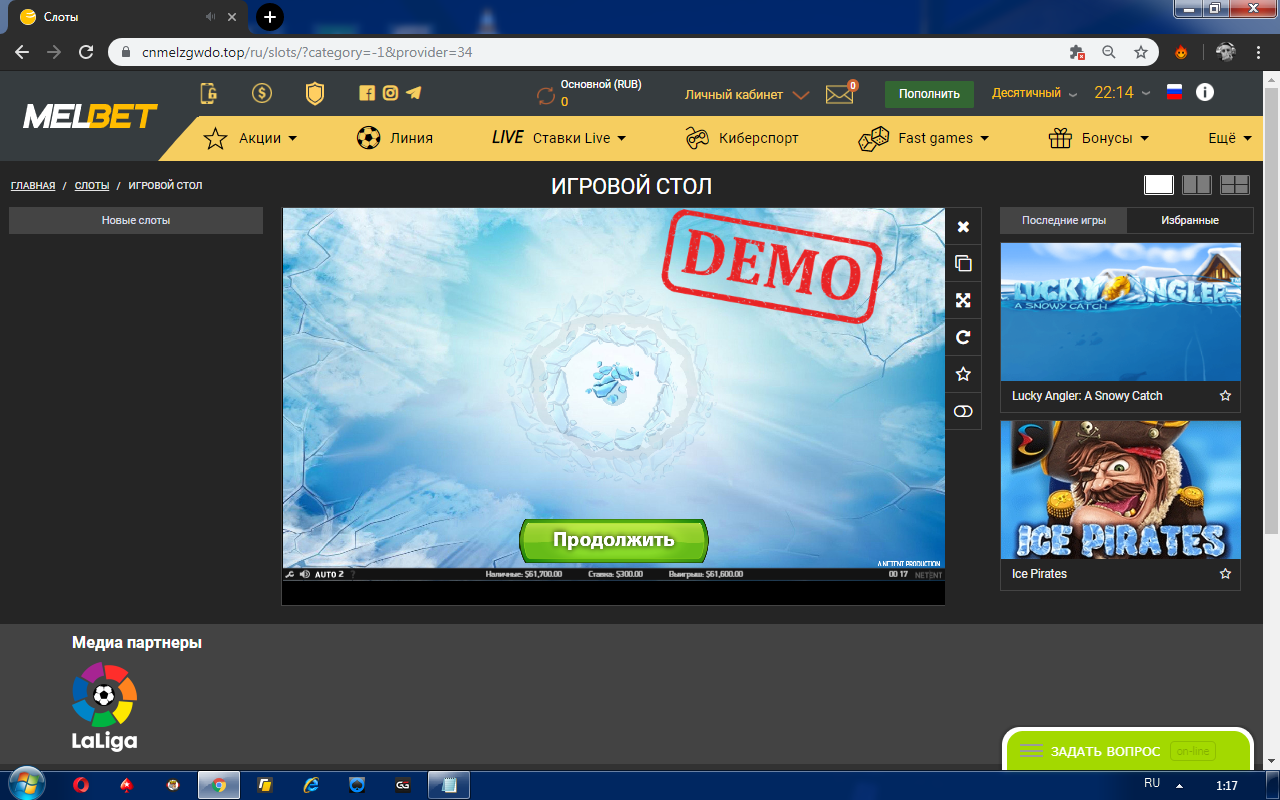Open Windows Start button

click(x=25, y=784)
